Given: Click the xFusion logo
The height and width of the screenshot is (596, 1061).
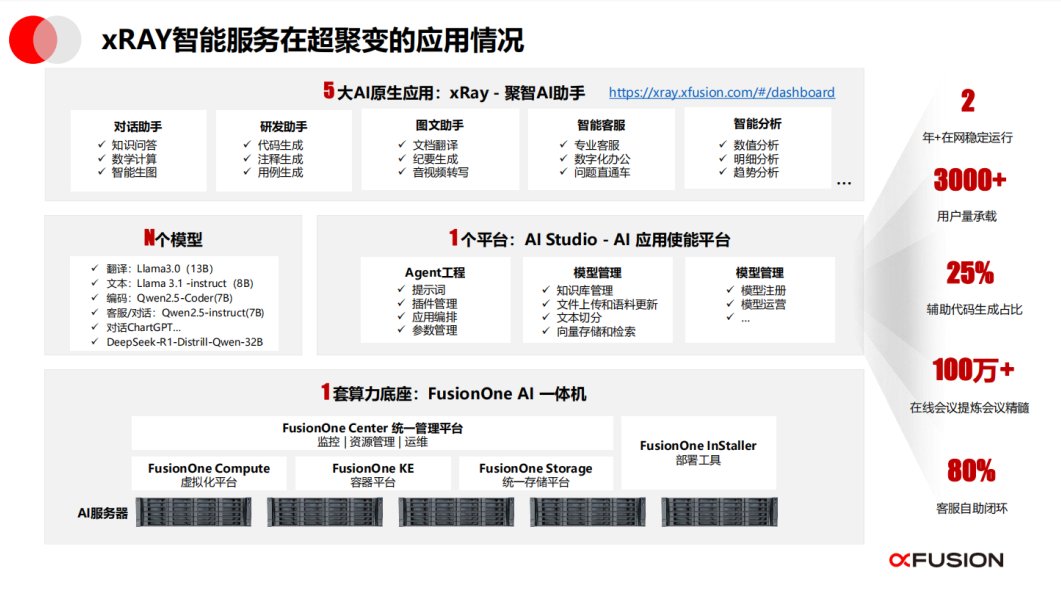Looking at the screenshot, I should [946, 560].
